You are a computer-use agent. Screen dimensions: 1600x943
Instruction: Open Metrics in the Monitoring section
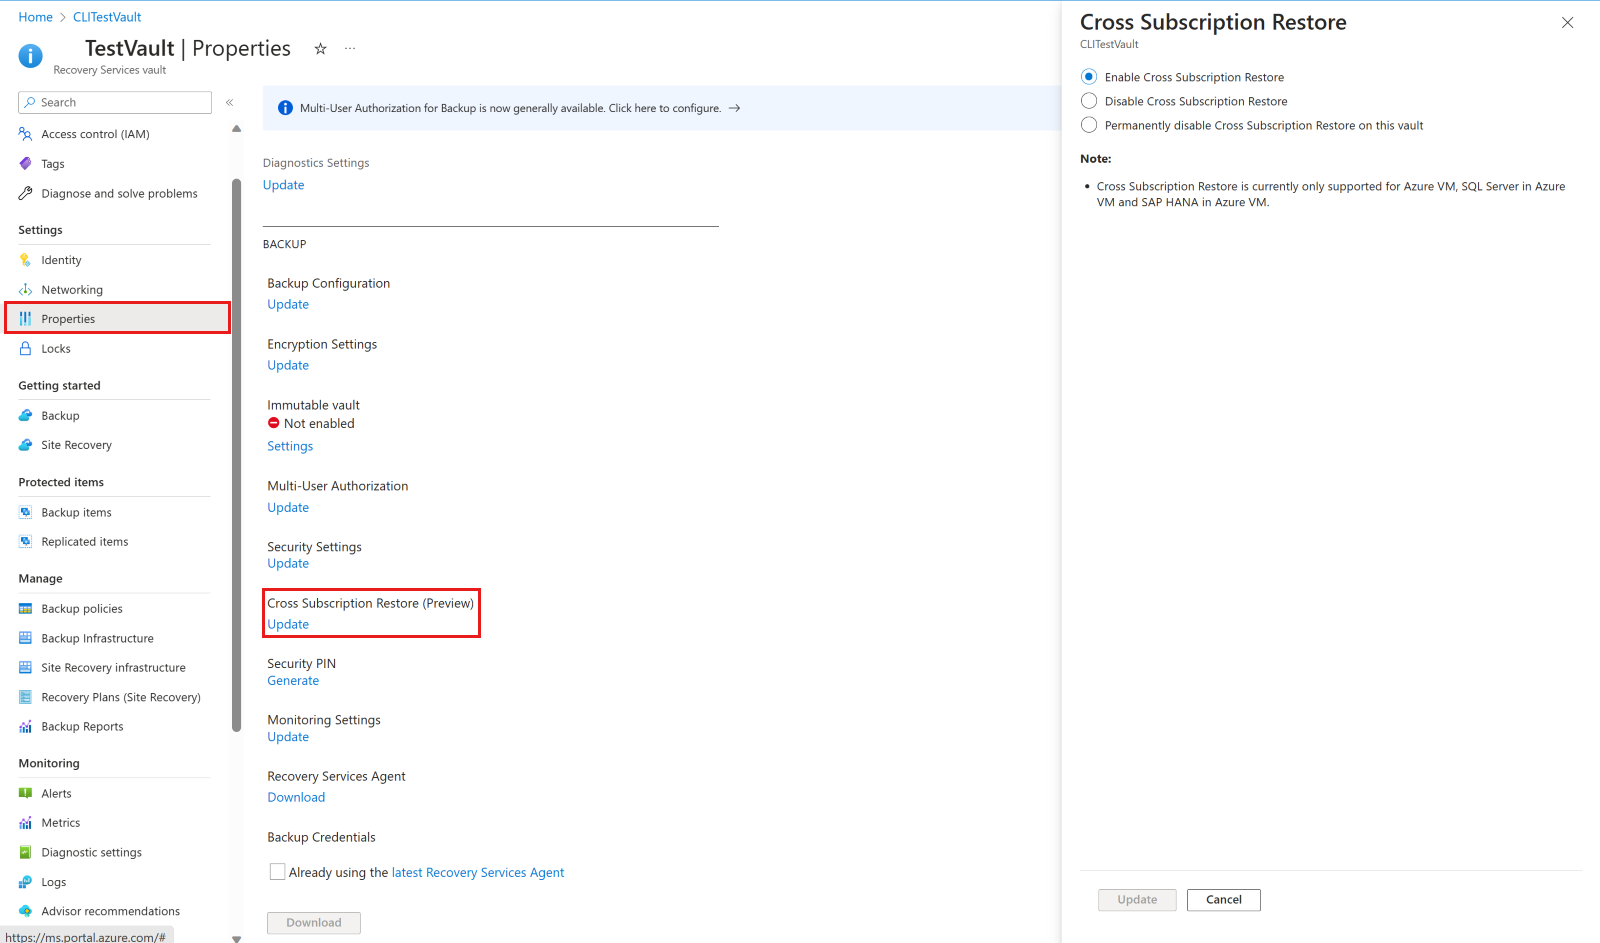(60, 822)
